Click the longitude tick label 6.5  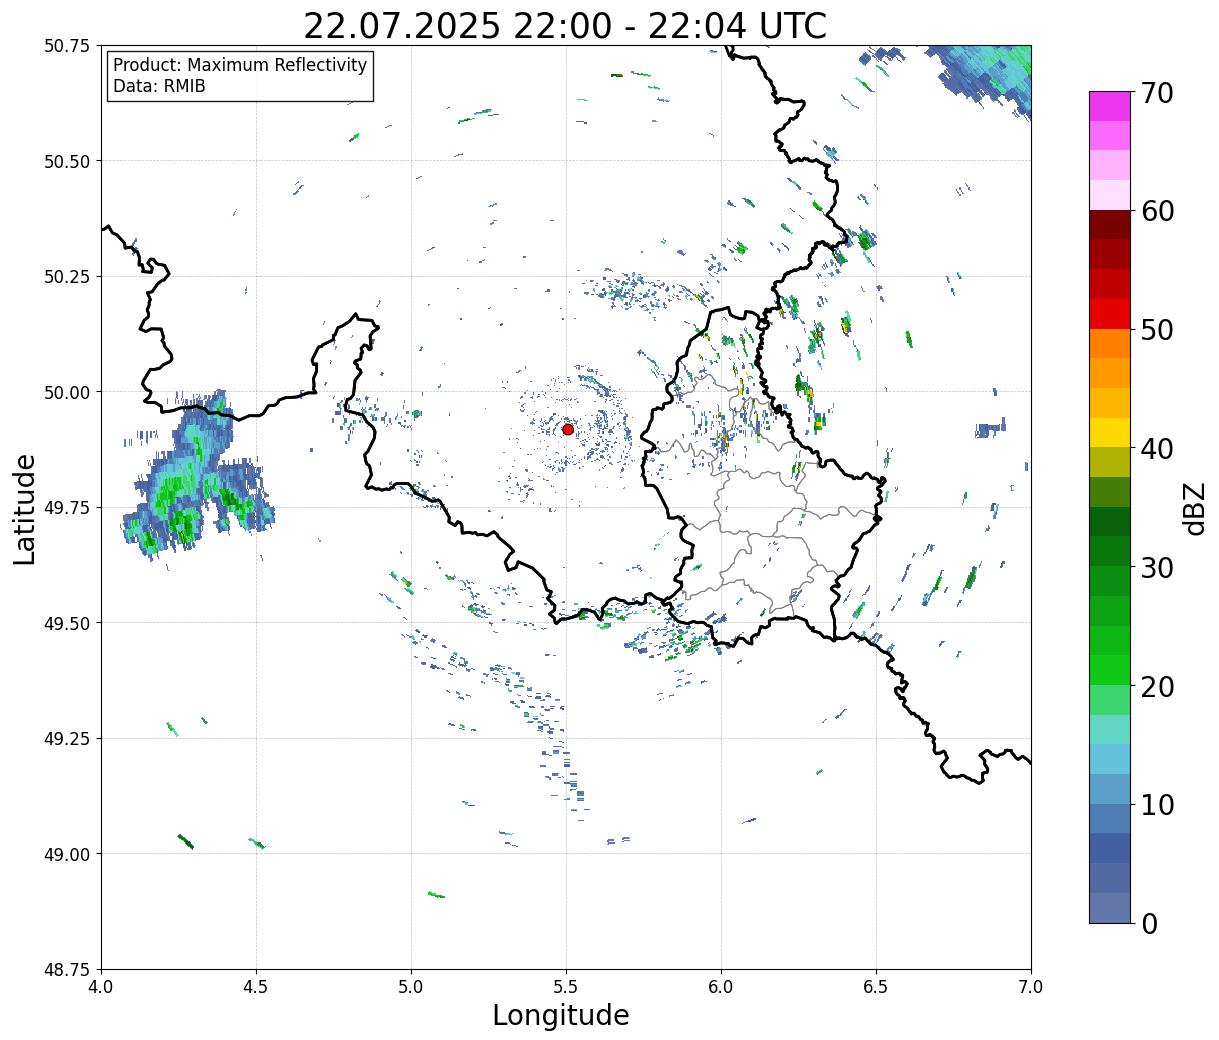tap(876, 987)
